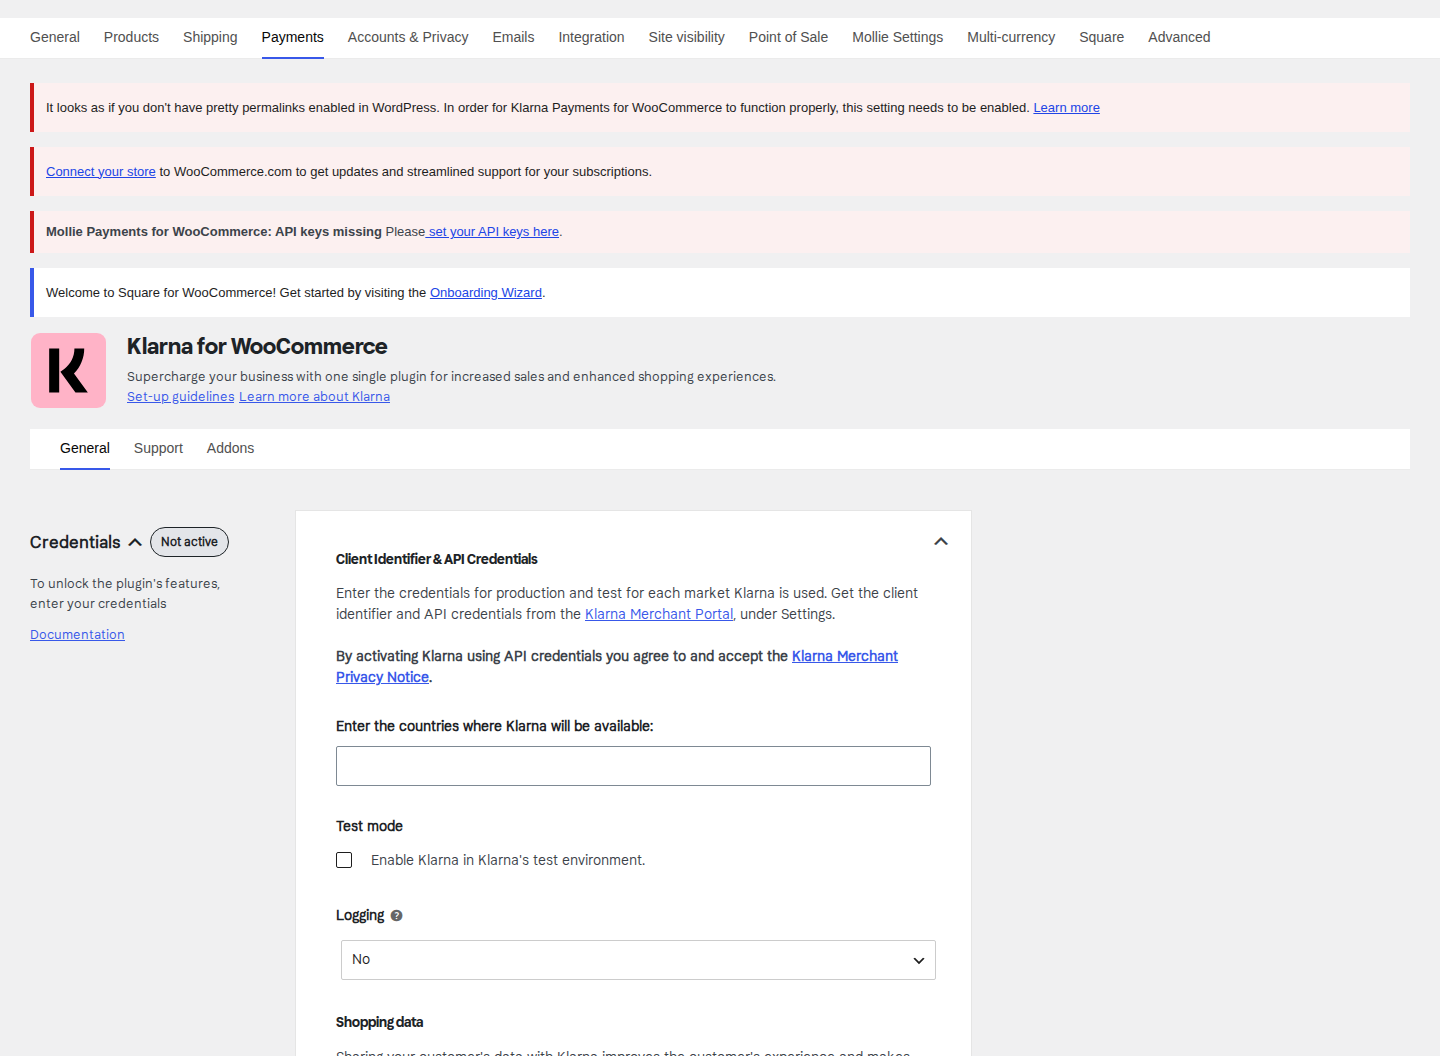Switch to the Klarna Support sub-tab
Image resolution: width=1440 pixels, height=1056 pixels.
158,448
